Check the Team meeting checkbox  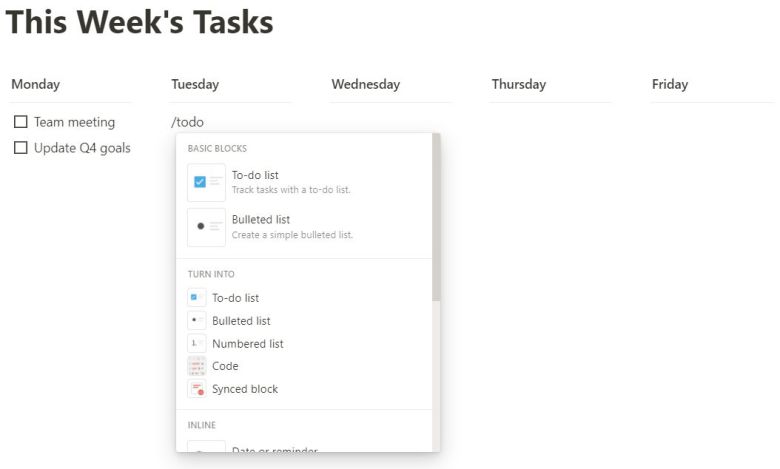[20, 122]
